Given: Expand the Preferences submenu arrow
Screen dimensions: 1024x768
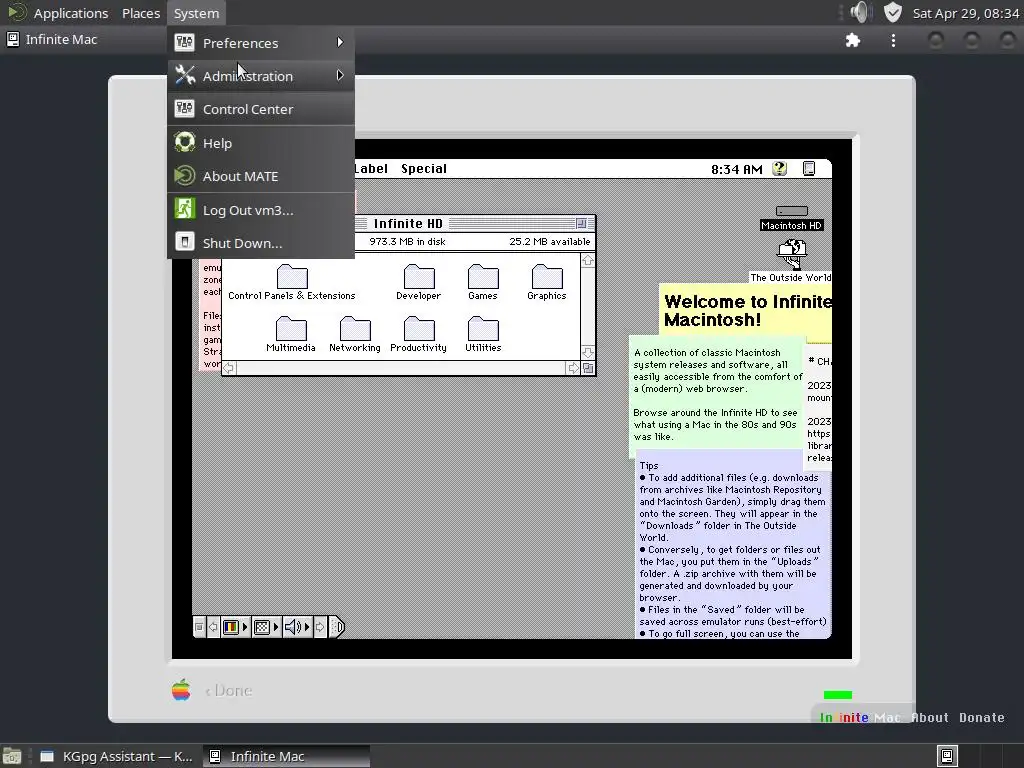Looking at the screenshot, I should tap(340, 42).
